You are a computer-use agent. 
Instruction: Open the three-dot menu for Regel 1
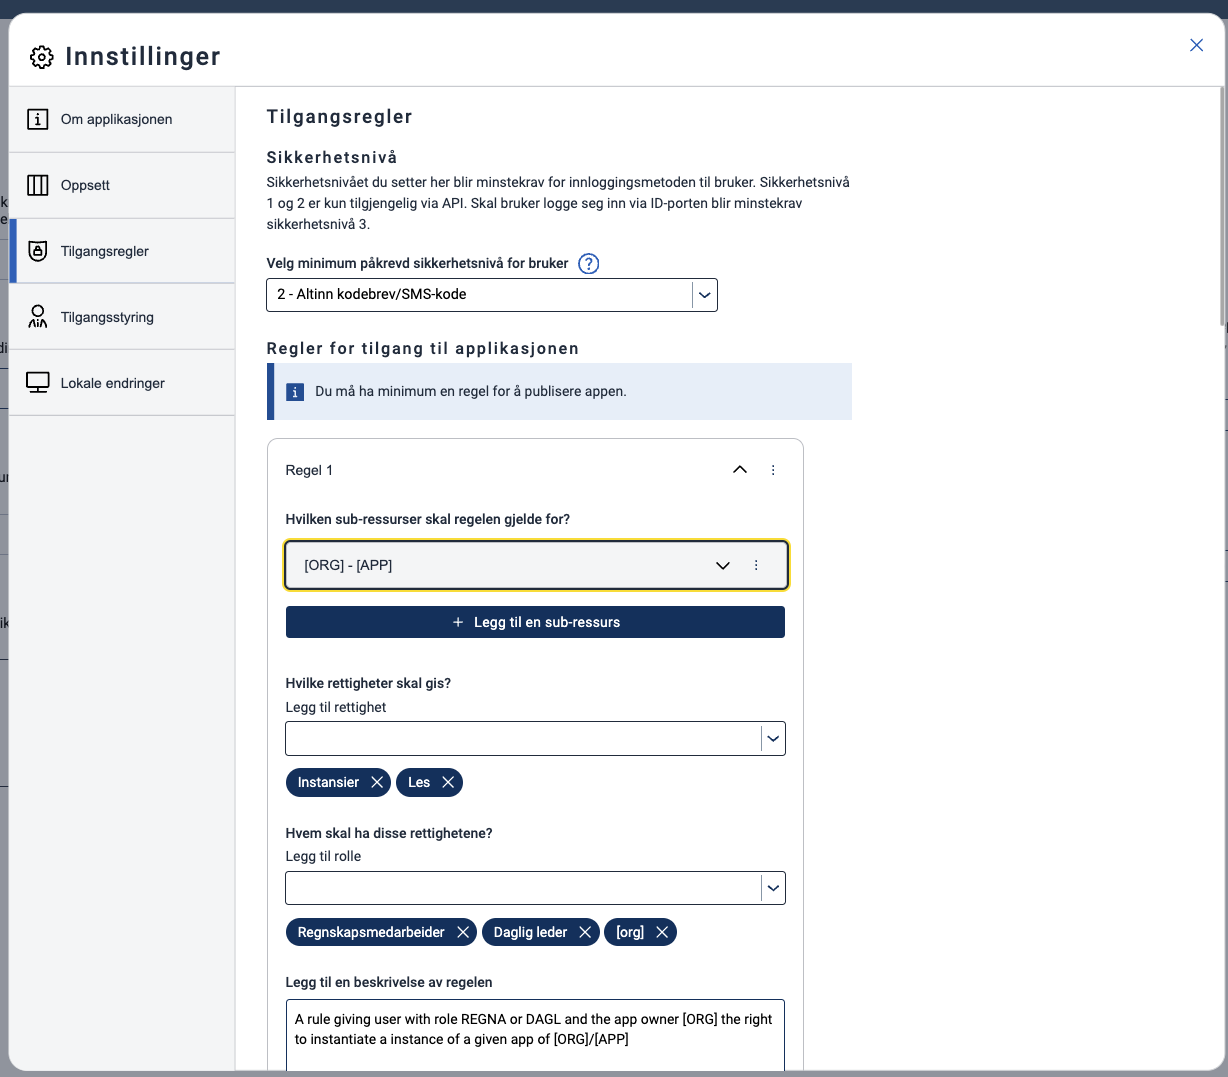coord(773,470)
